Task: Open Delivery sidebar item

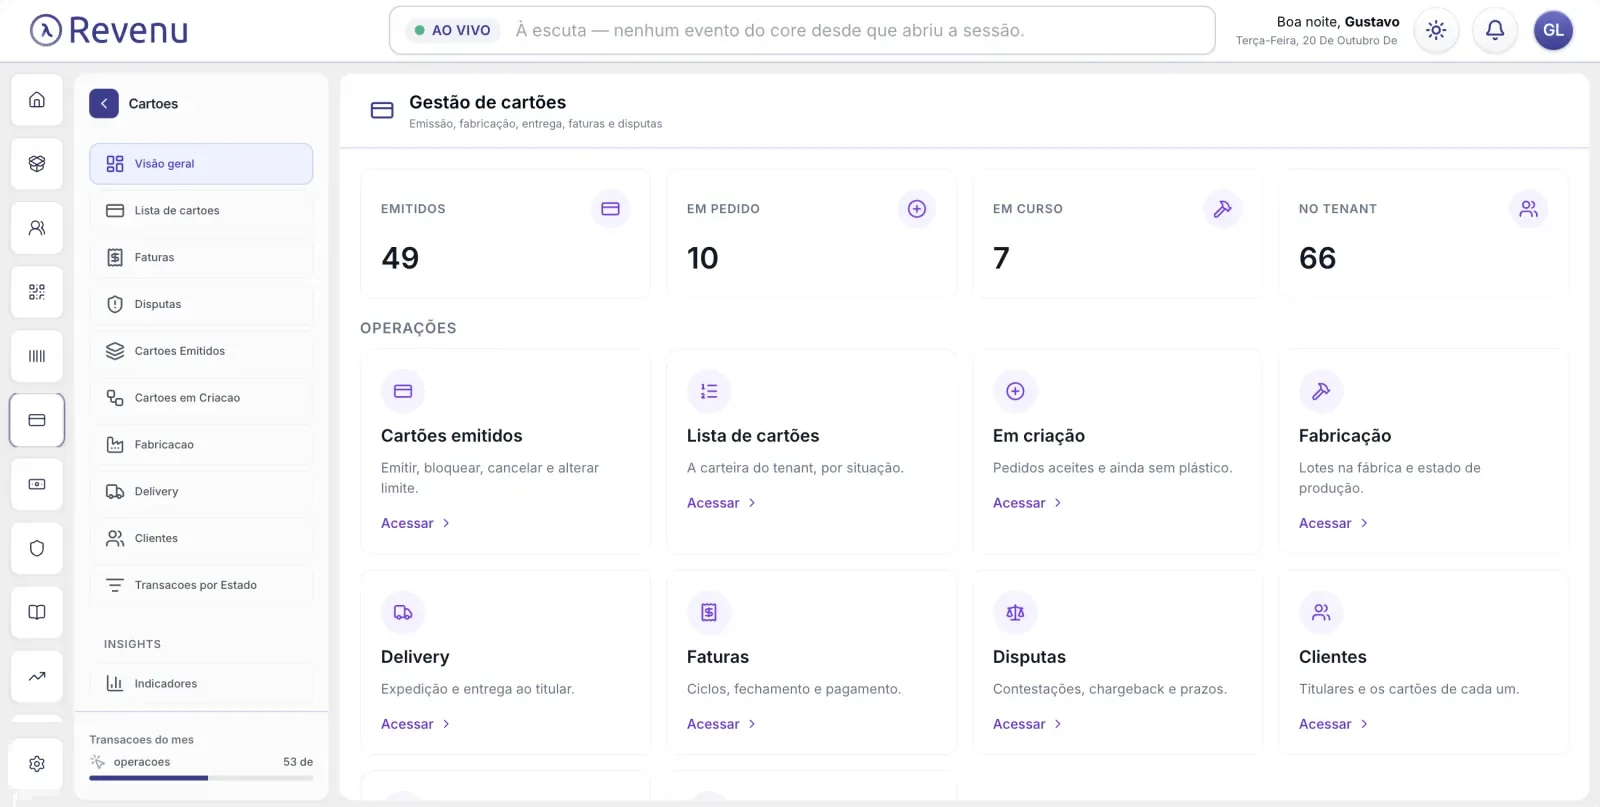Action: pos(201,492)
